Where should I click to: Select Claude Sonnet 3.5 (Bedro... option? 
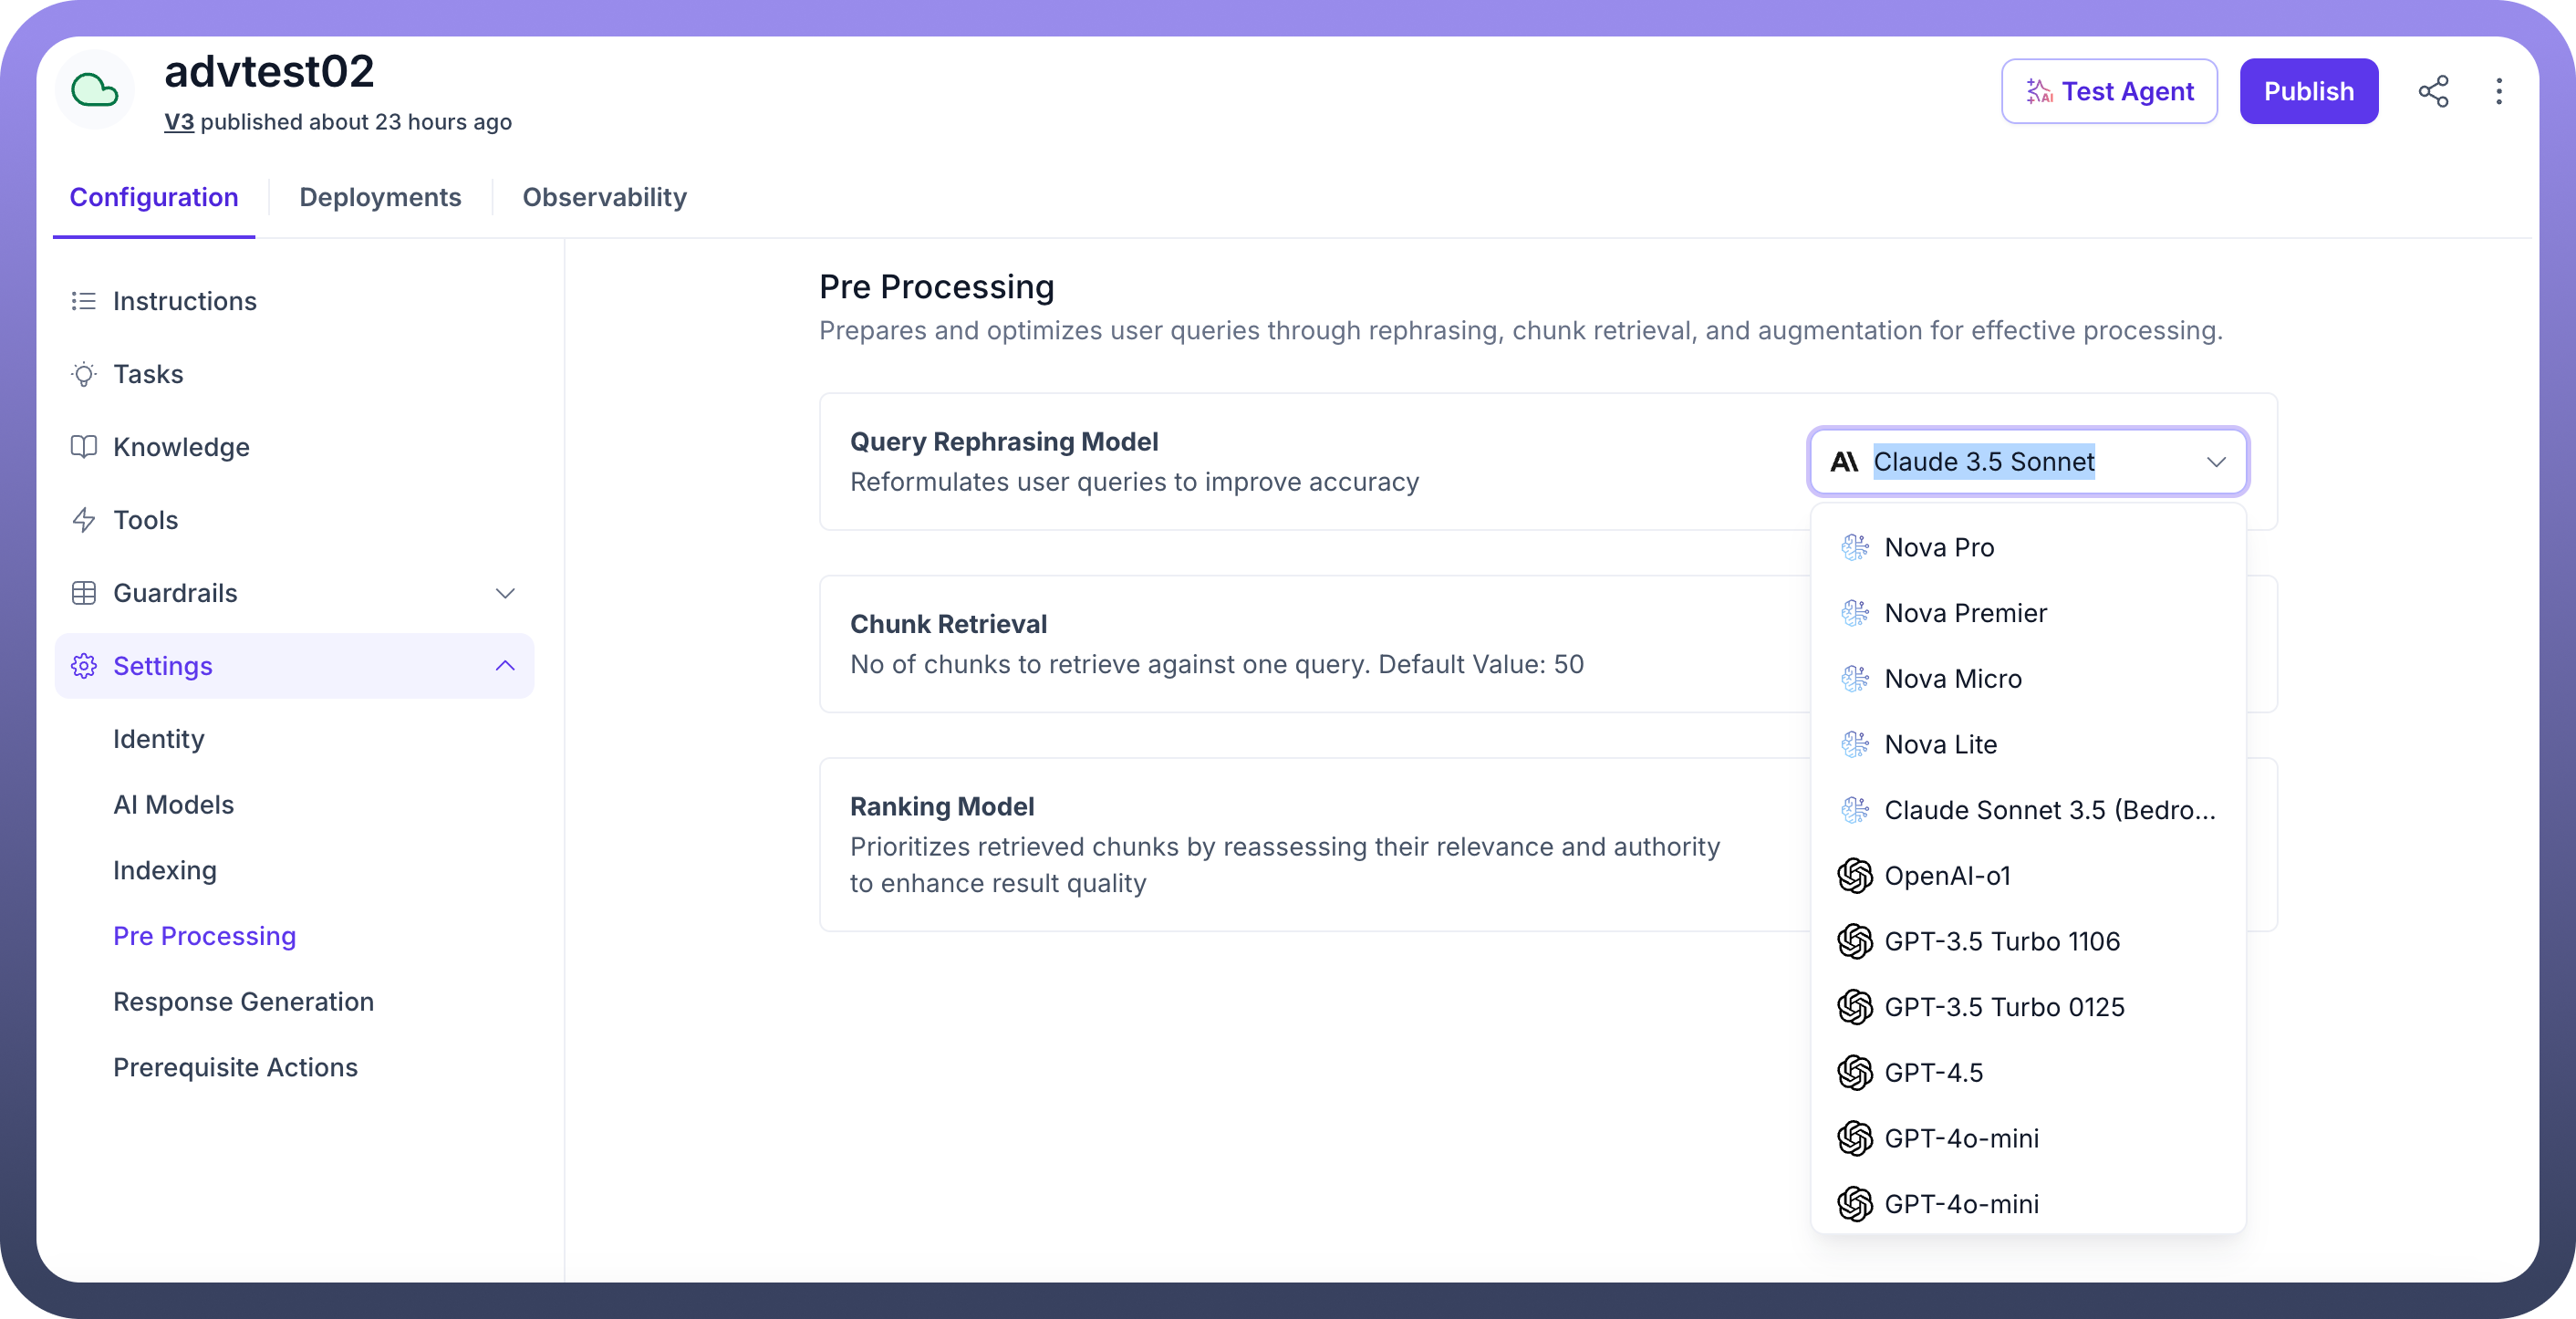pos(2028,810)
